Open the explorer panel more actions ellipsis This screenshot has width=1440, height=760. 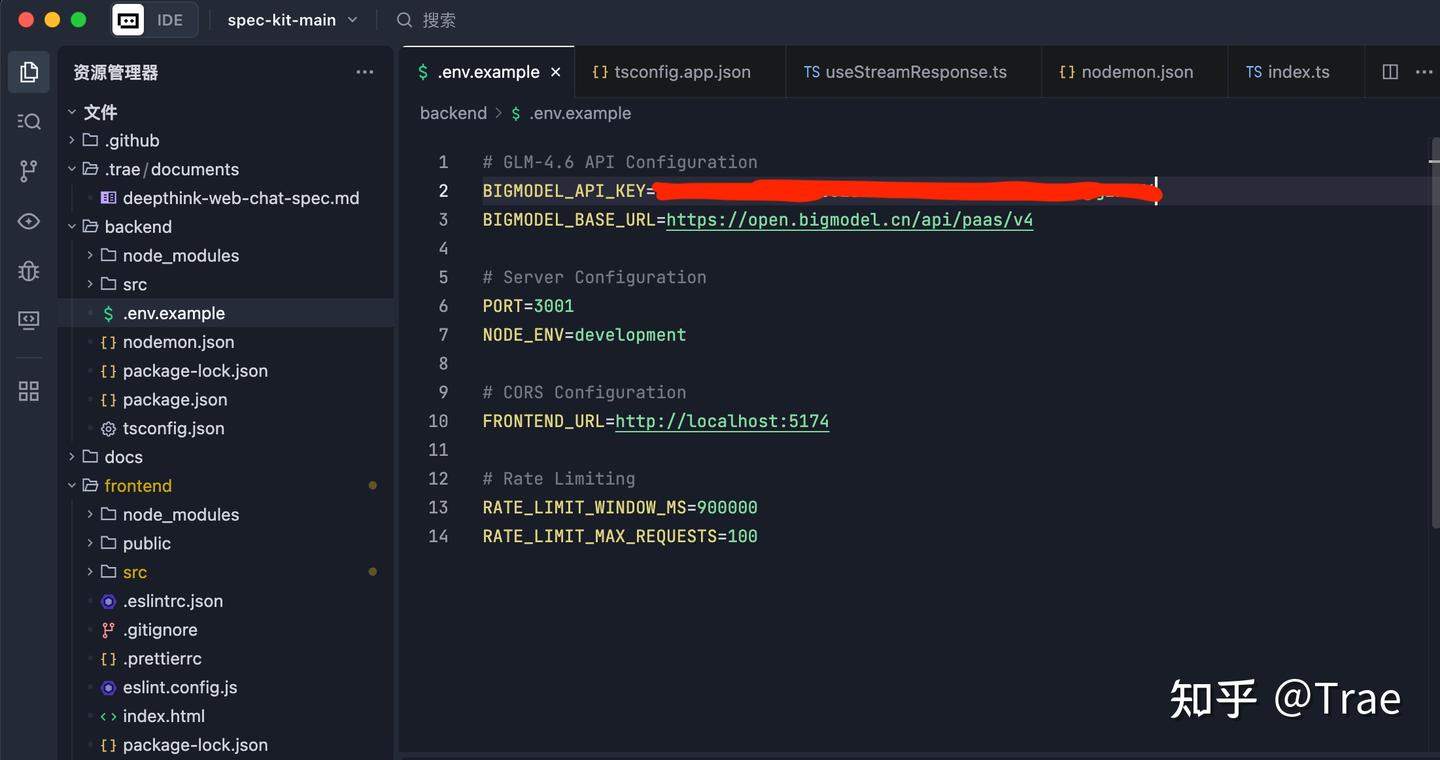365,72
